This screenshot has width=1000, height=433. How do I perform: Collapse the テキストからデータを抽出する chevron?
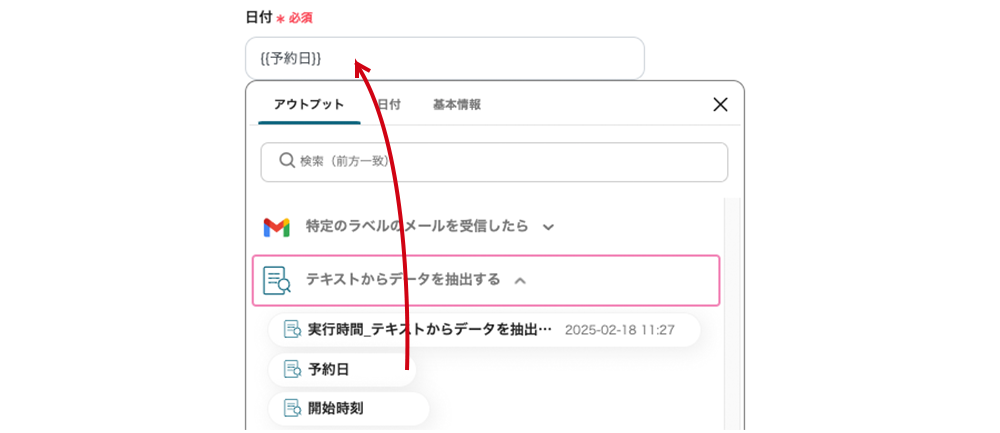(520, 280)
